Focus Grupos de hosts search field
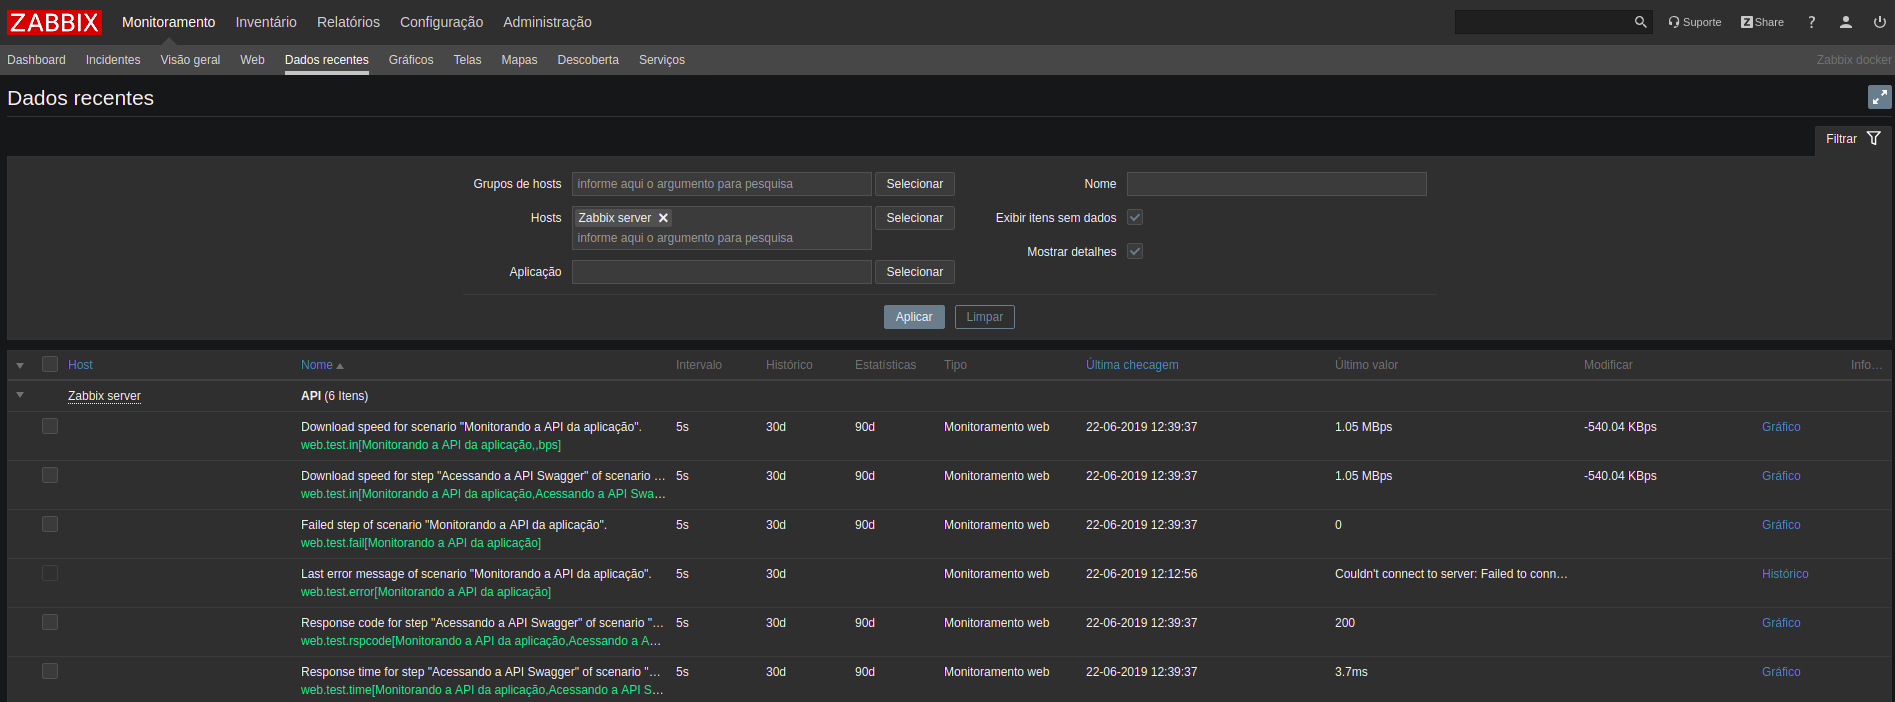 click(x=722, y=184)
